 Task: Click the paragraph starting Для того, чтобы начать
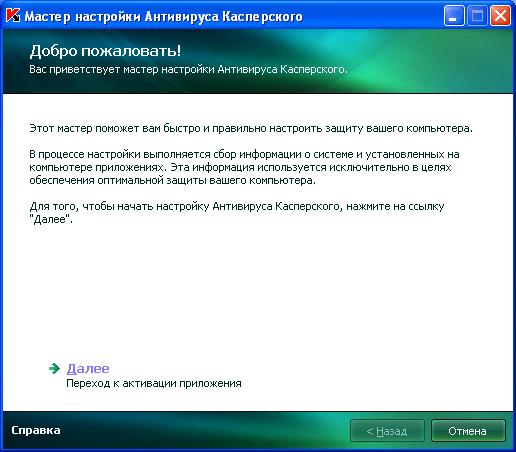237,213
